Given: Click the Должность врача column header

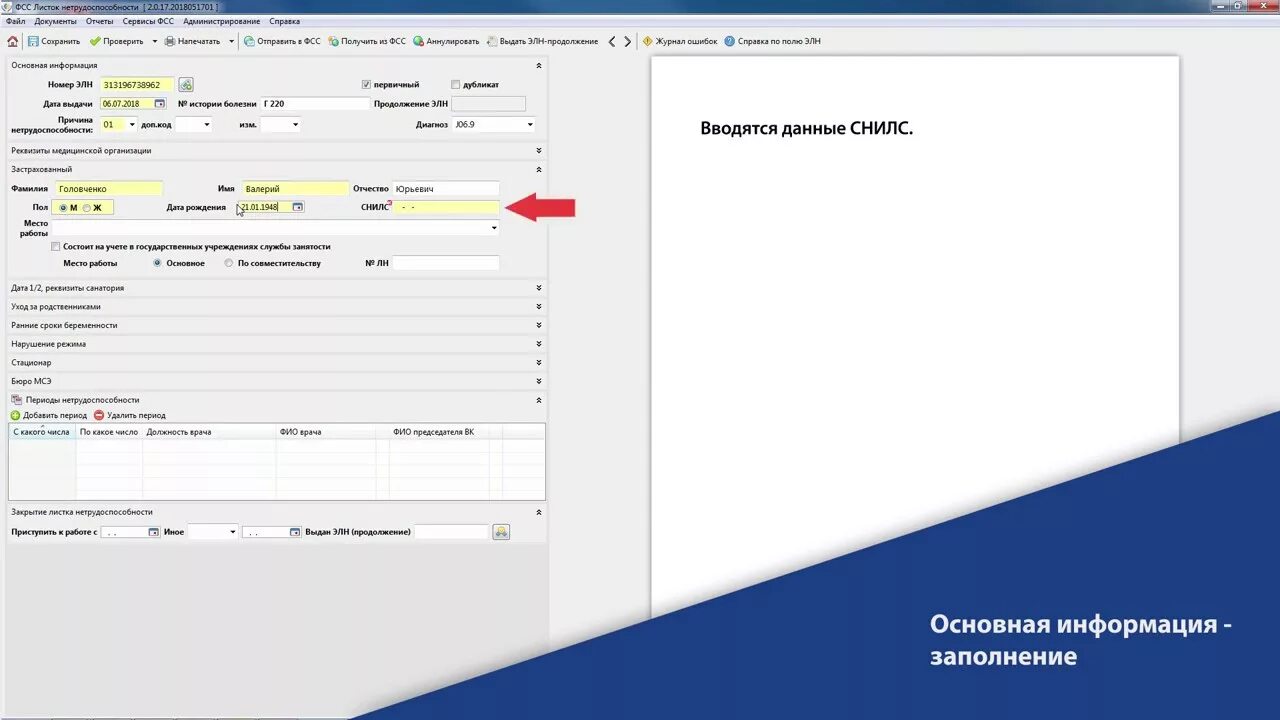Looking at the screenshot, I should pyautogui.click(x=209, y=432).
